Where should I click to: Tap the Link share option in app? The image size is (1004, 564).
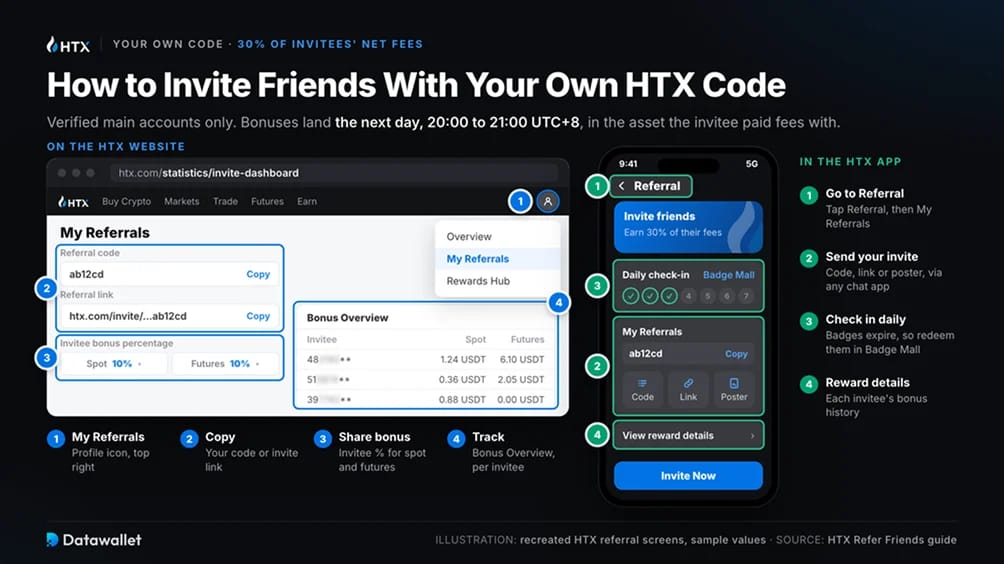click(x=688, y=389)
